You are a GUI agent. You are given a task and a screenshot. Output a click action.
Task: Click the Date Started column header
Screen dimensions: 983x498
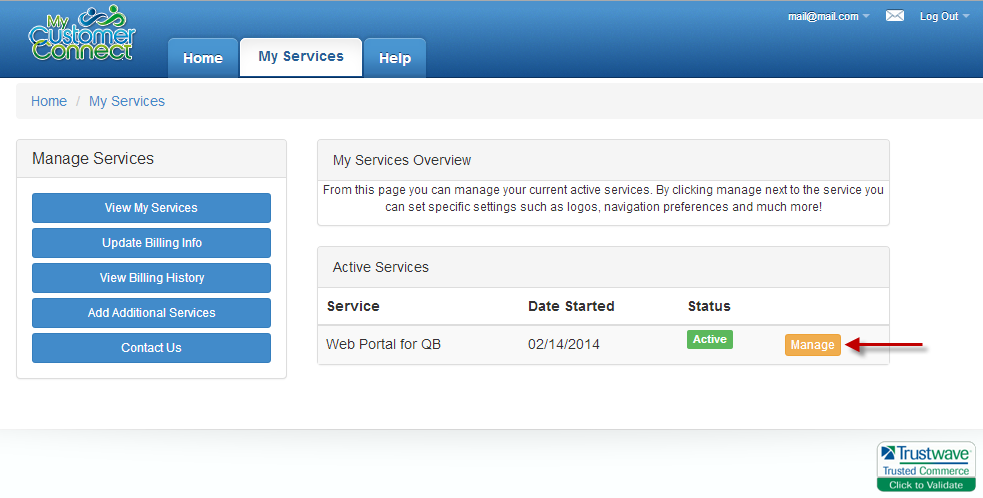(571, 306)
